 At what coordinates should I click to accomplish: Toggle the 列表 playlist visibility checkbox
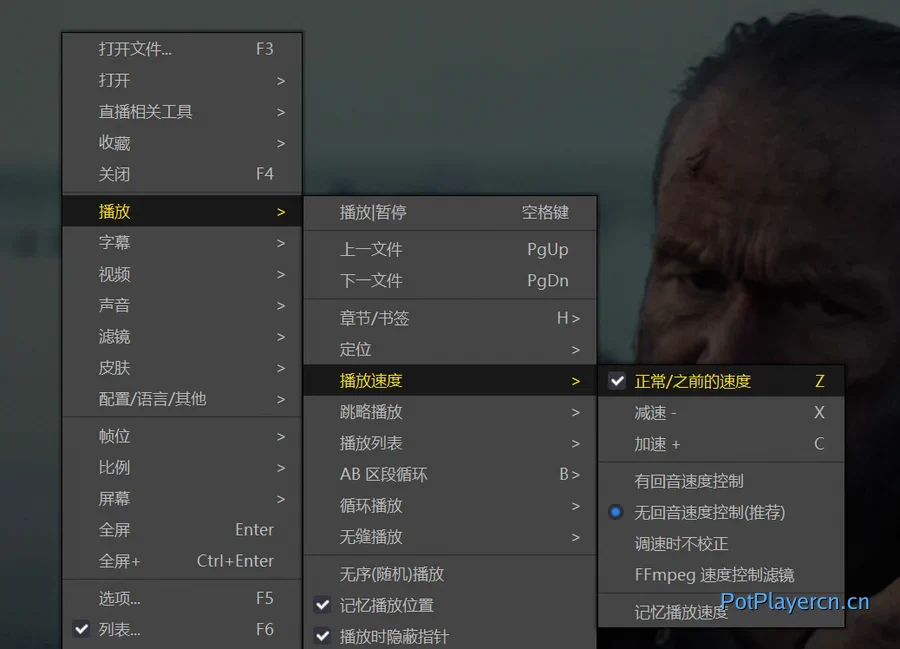113,629
